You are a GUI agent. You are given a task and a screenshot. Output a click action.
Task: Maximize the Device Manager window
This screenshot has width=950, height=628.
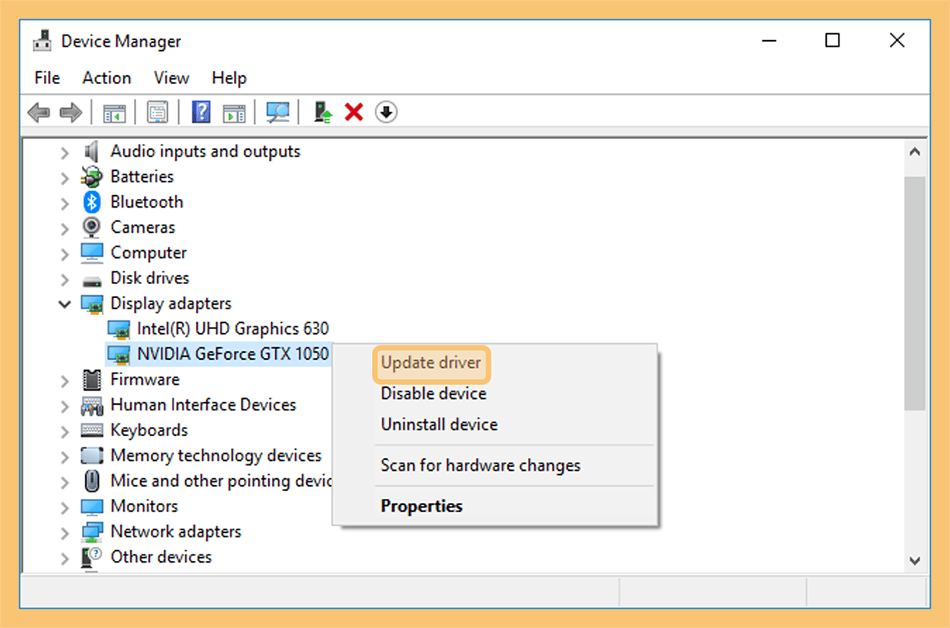[832, 41]
